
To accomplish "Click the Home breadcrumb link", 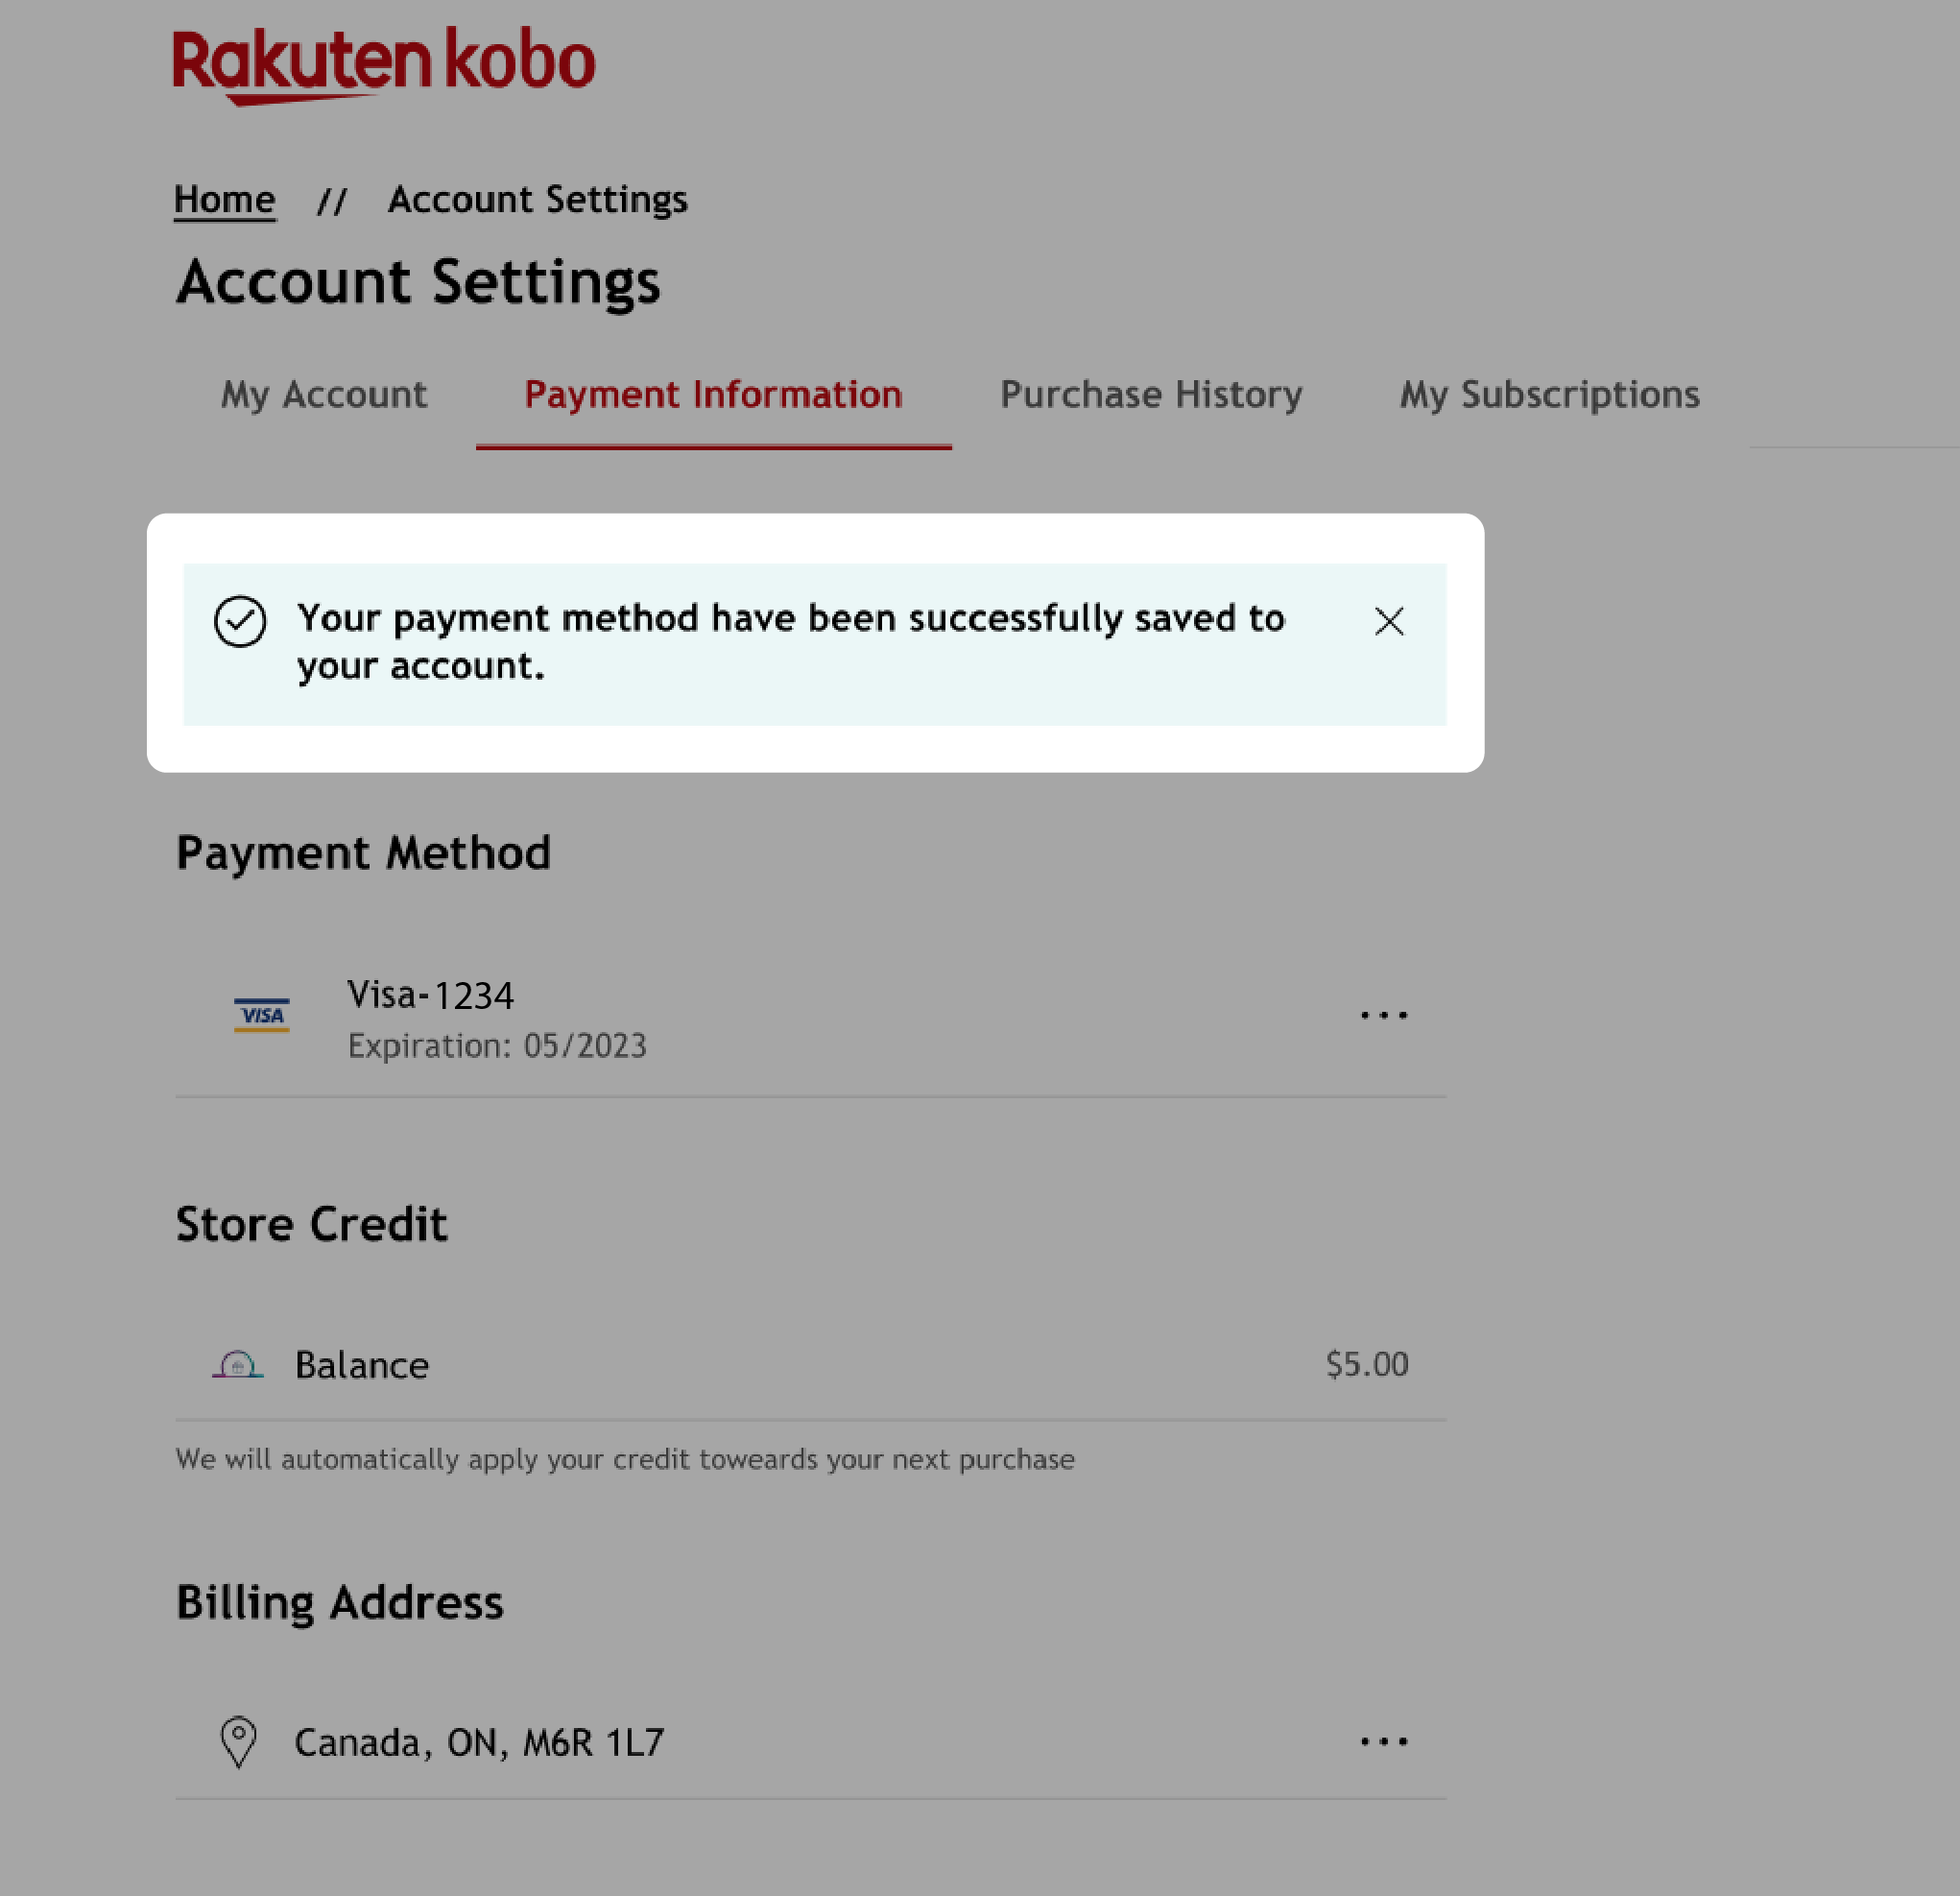I will pyautogui.click(x=224, y=198).
